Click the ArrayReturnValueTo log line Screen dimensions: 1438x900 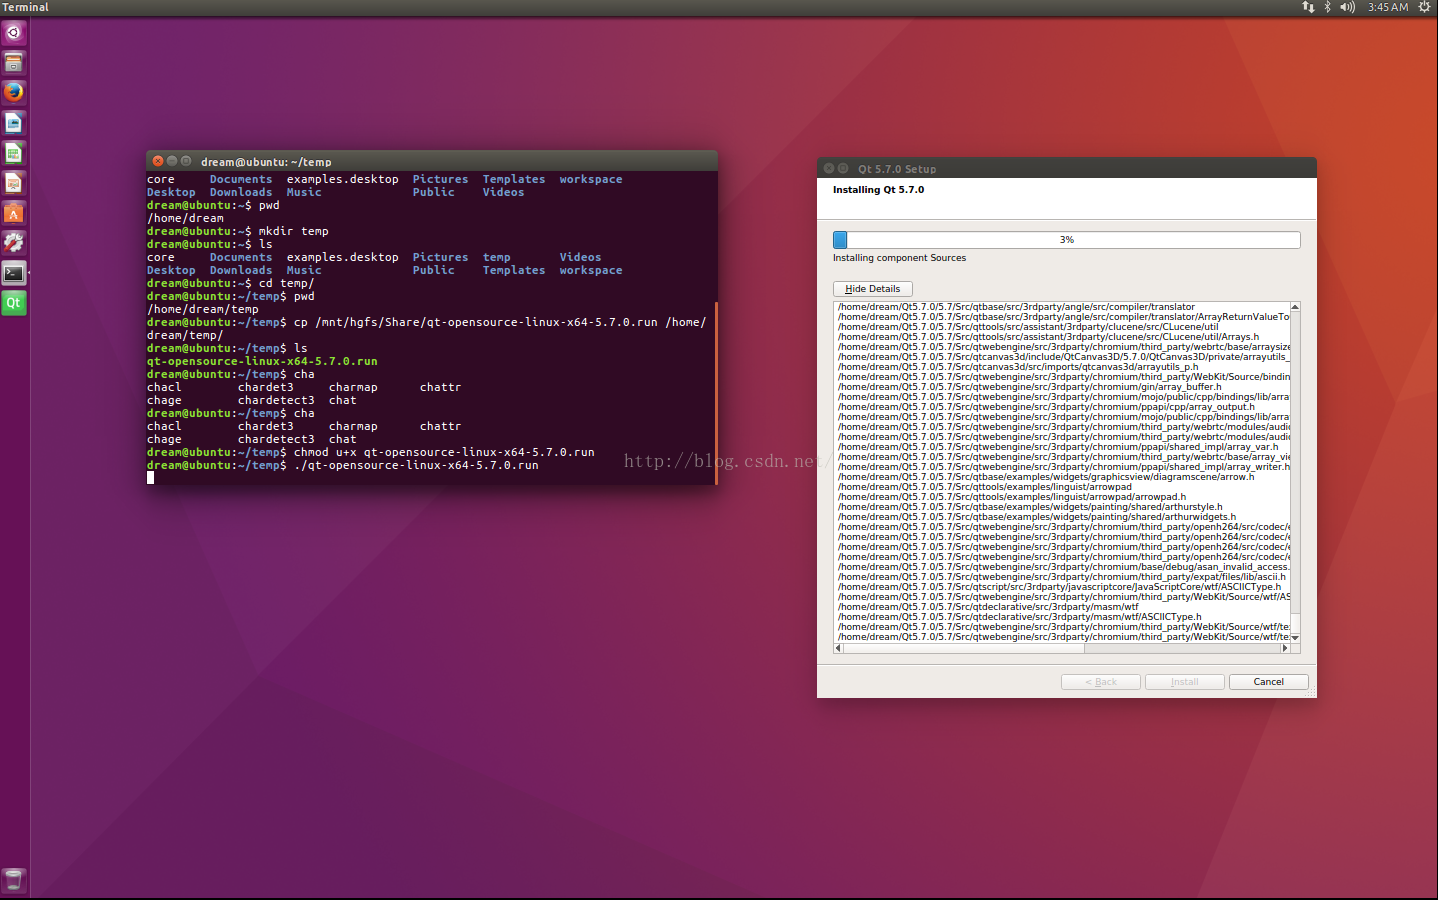click(1064, 317)
